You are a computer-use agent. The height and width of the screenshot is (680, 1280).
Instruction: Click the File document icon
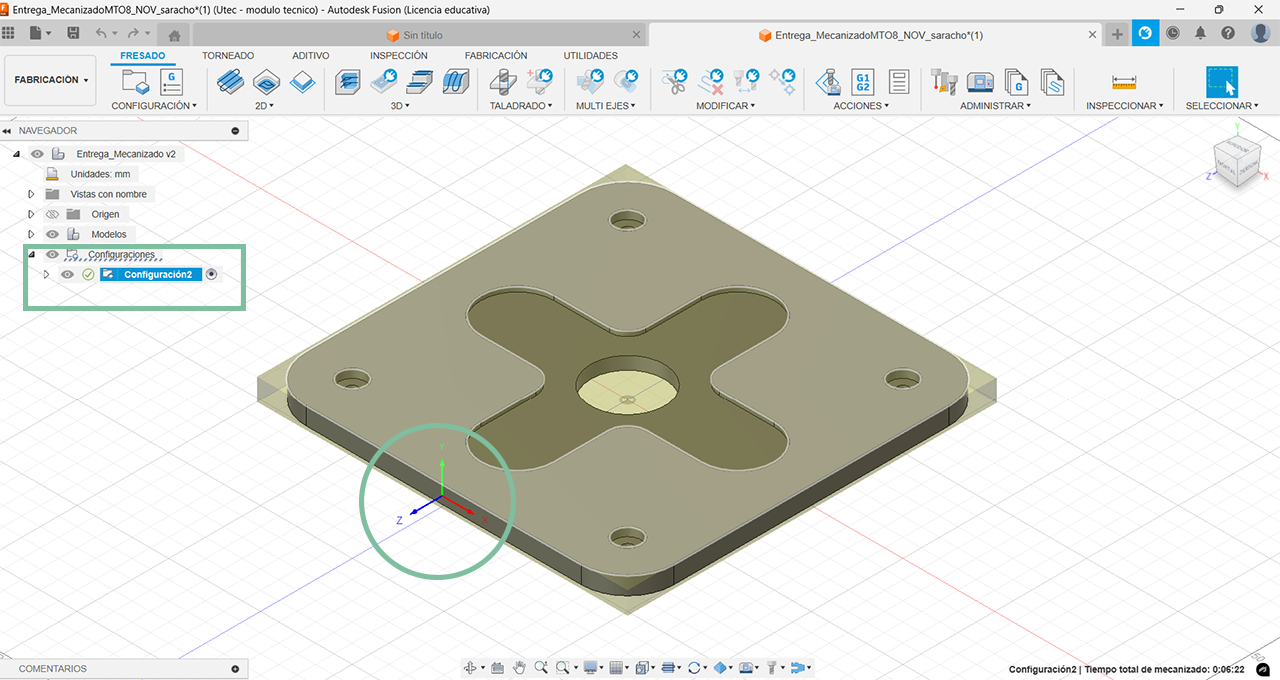point(36,33)
